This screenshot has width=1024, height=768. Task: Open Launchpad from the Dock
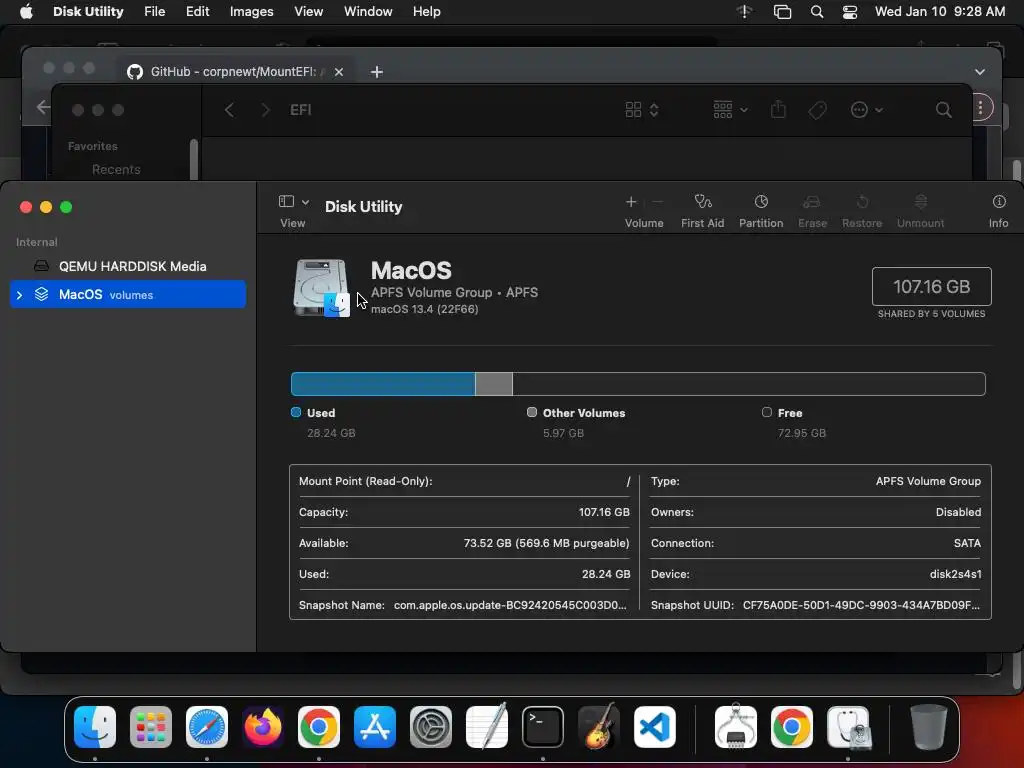[x=151, y=726]
